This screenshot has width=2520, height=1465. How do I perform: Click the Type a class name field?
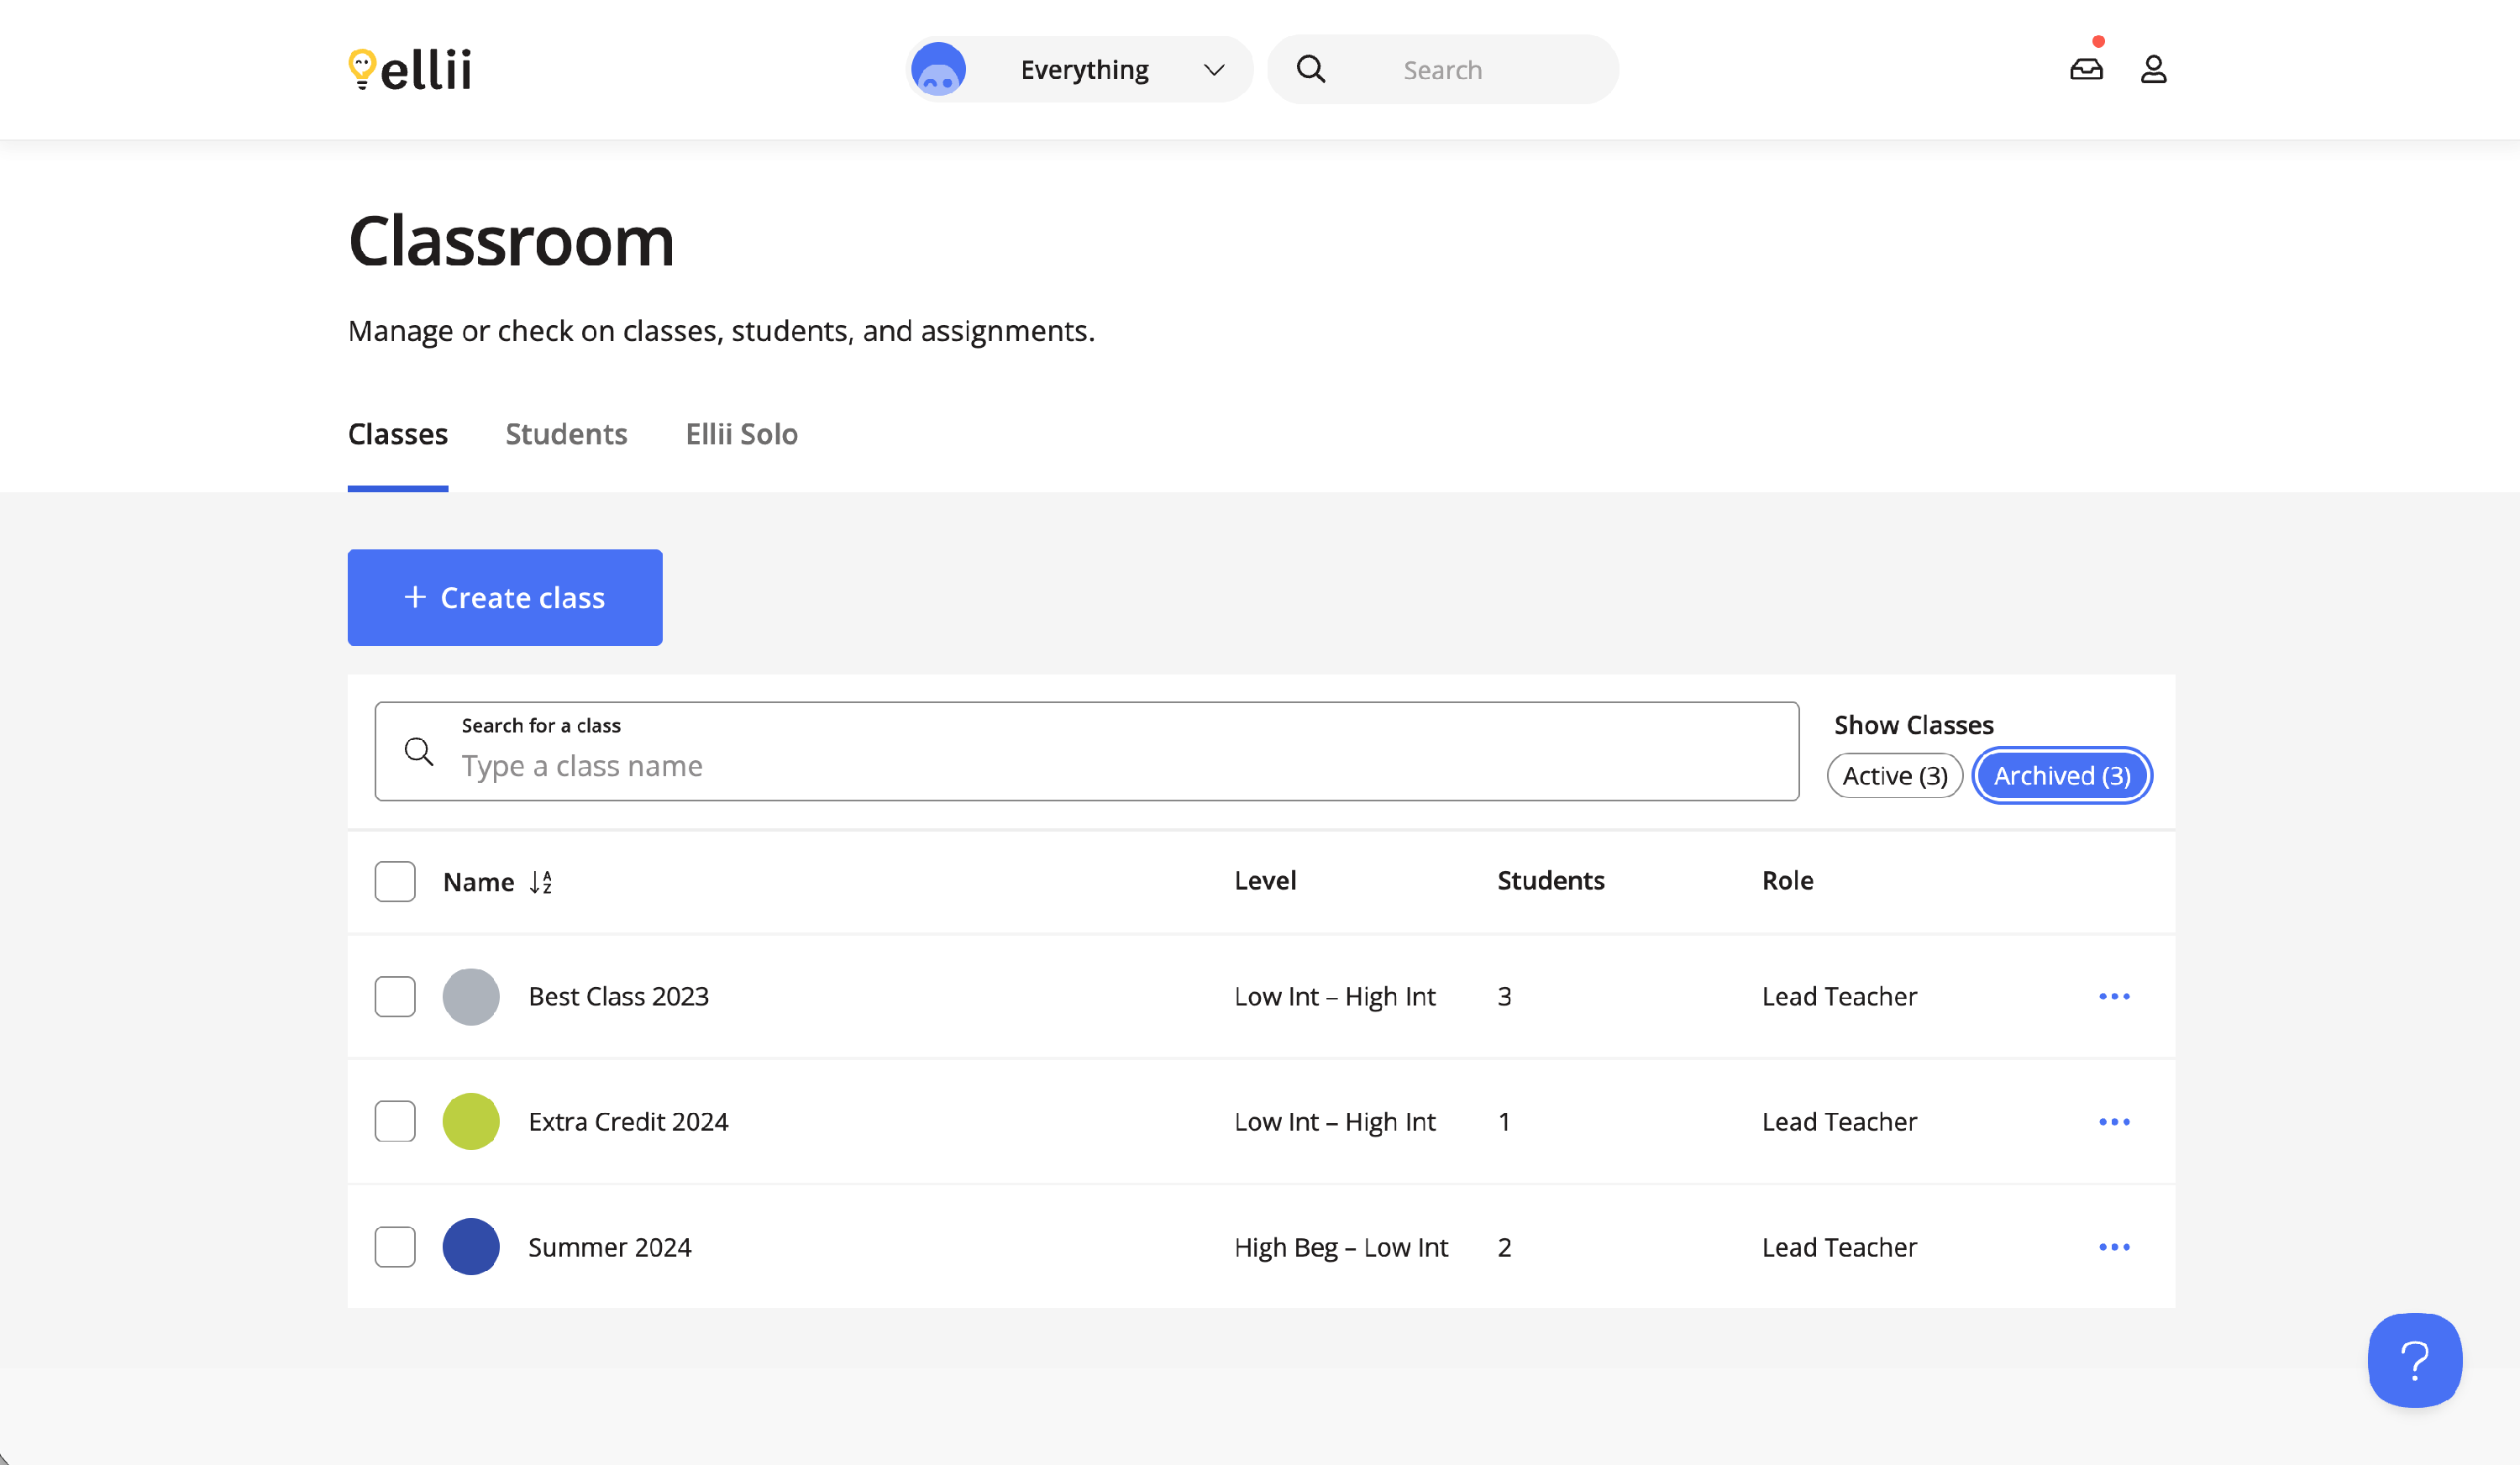(1100, 766)
